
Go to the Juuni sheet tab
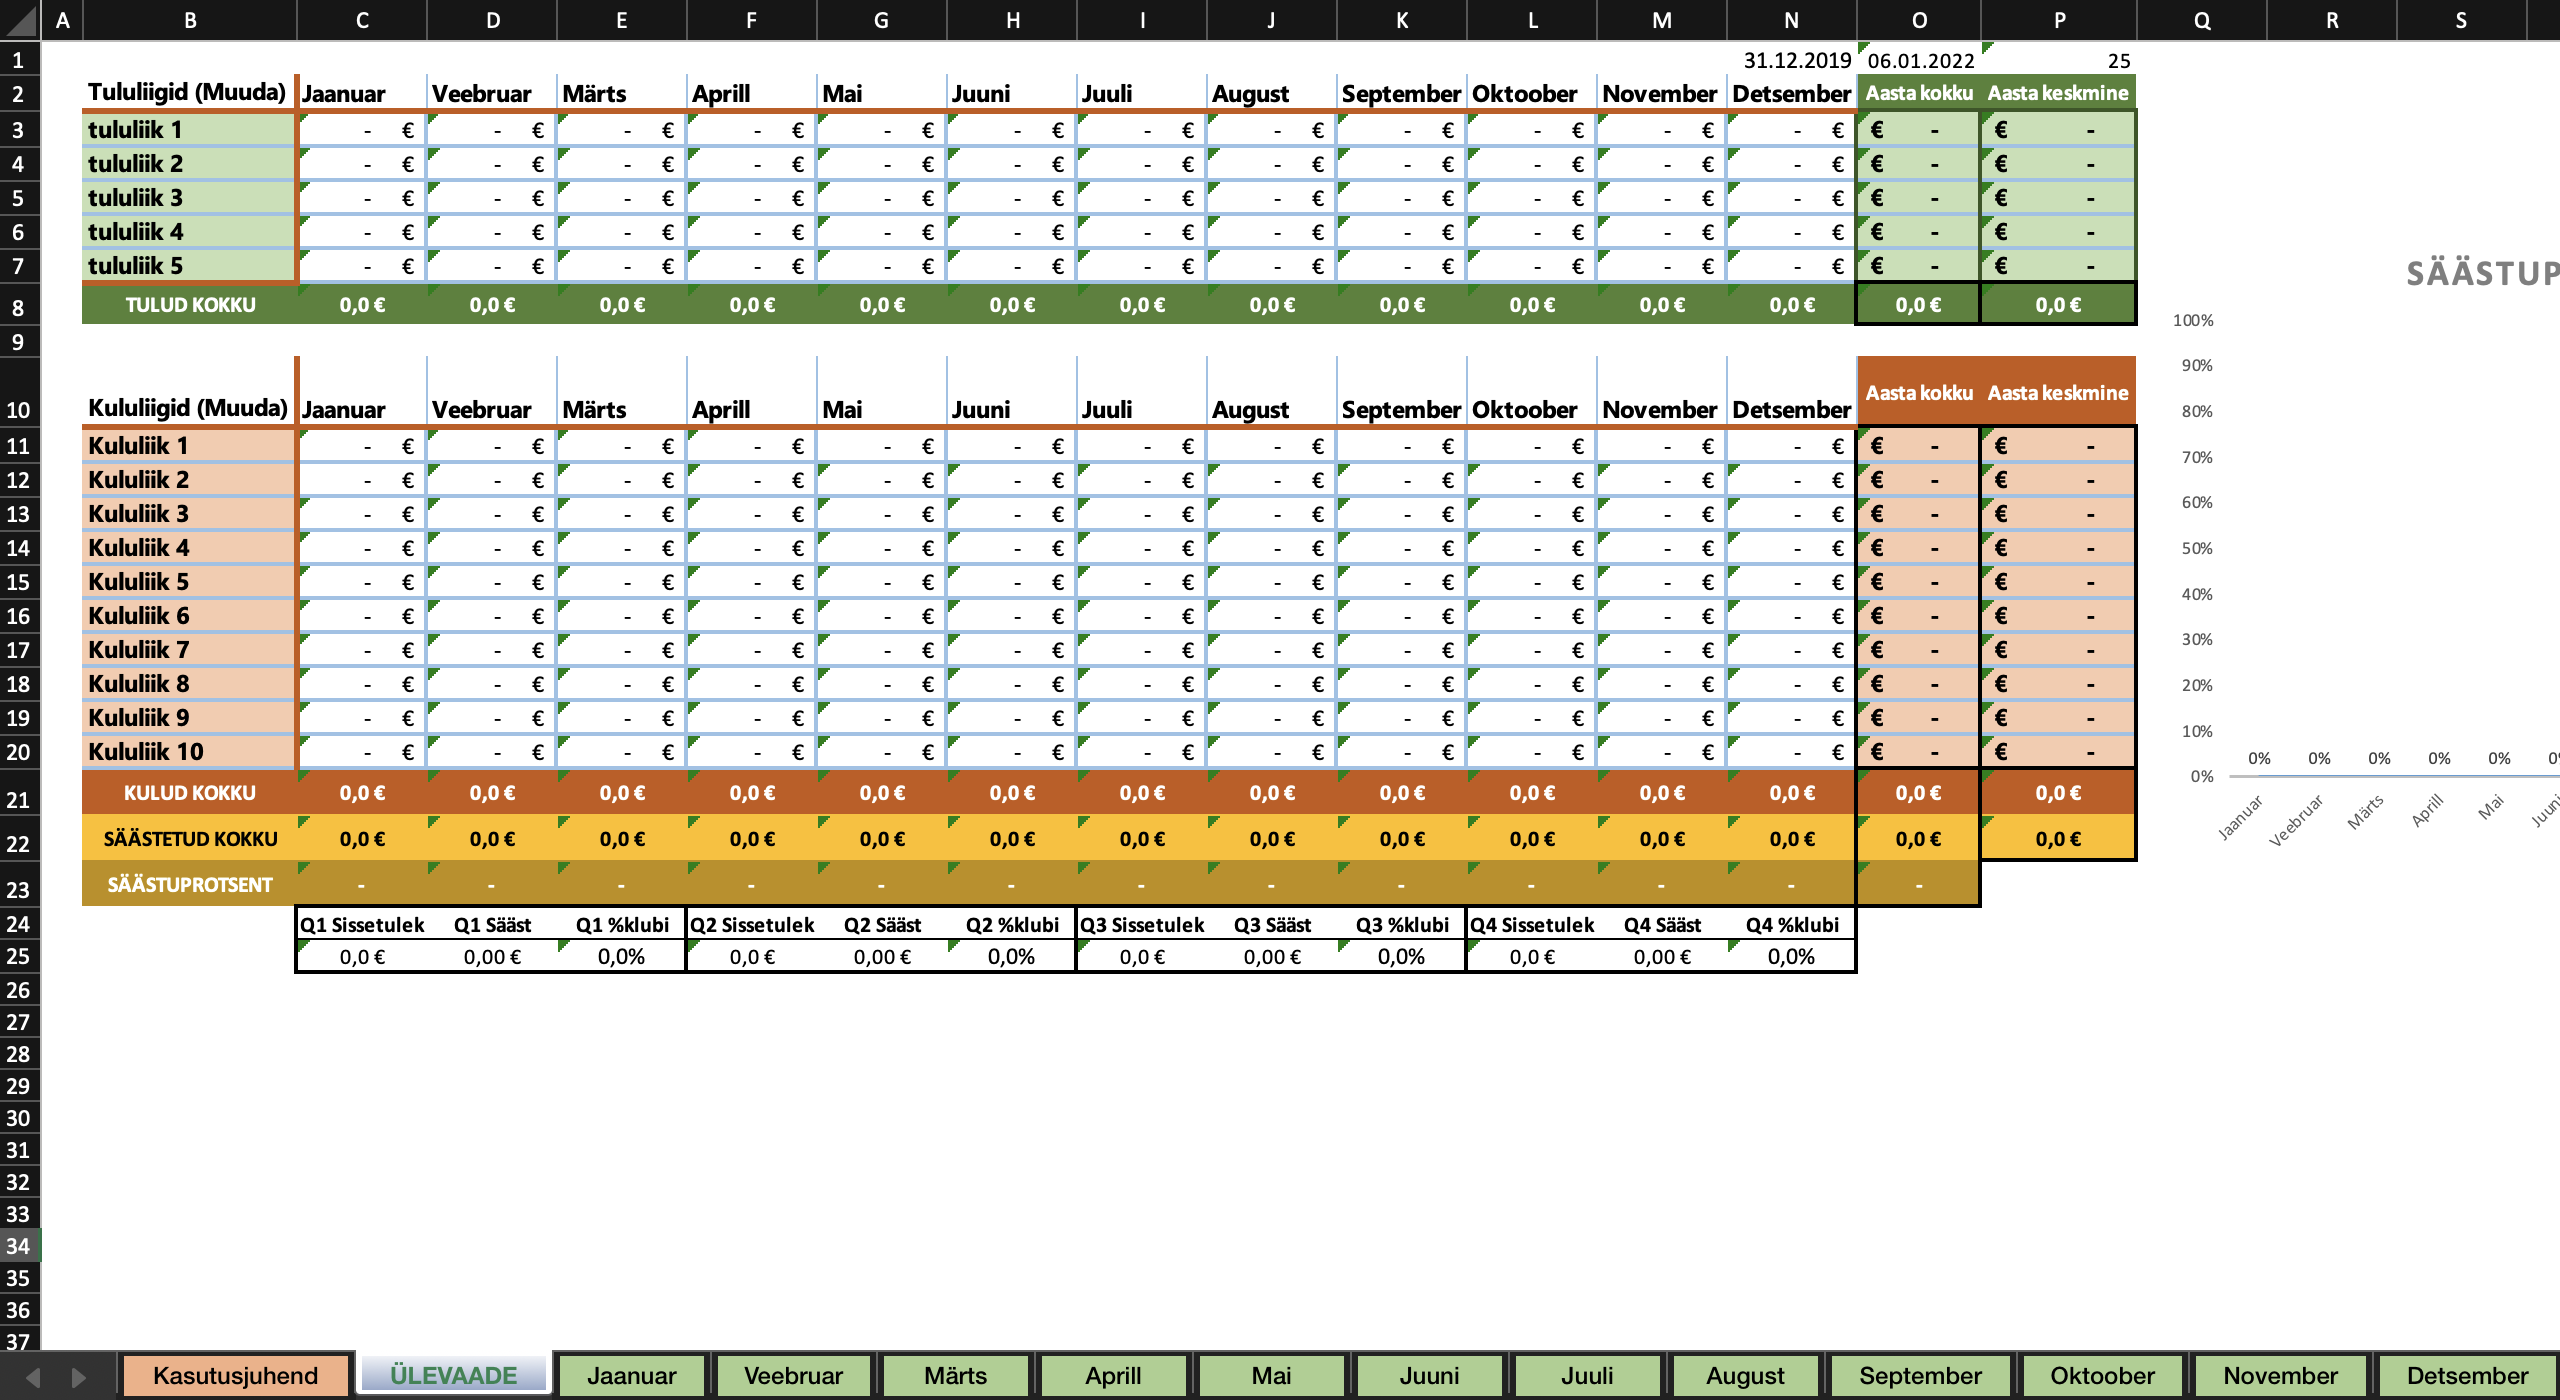pos(1429,1375)
